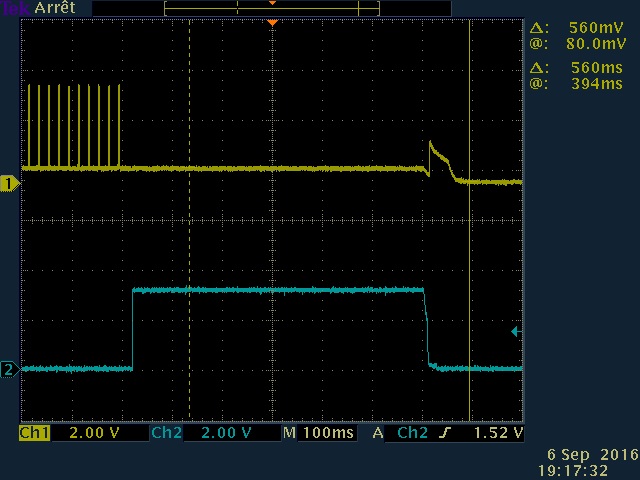
Task: Click the 394ms cursor time readout
Action: 597,84
